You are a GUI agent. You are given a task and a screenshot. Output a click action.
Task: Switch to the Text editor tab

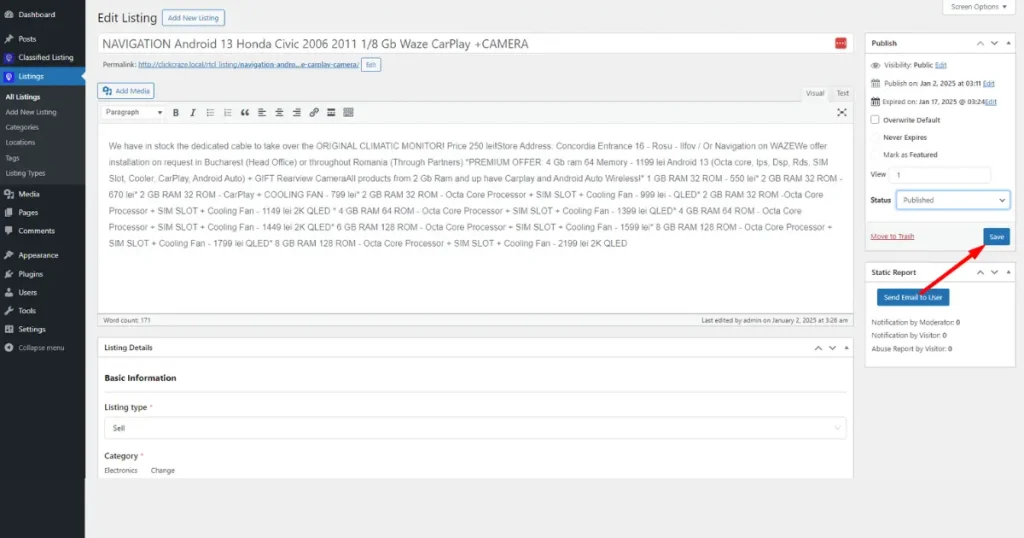[x=842, y=93]
